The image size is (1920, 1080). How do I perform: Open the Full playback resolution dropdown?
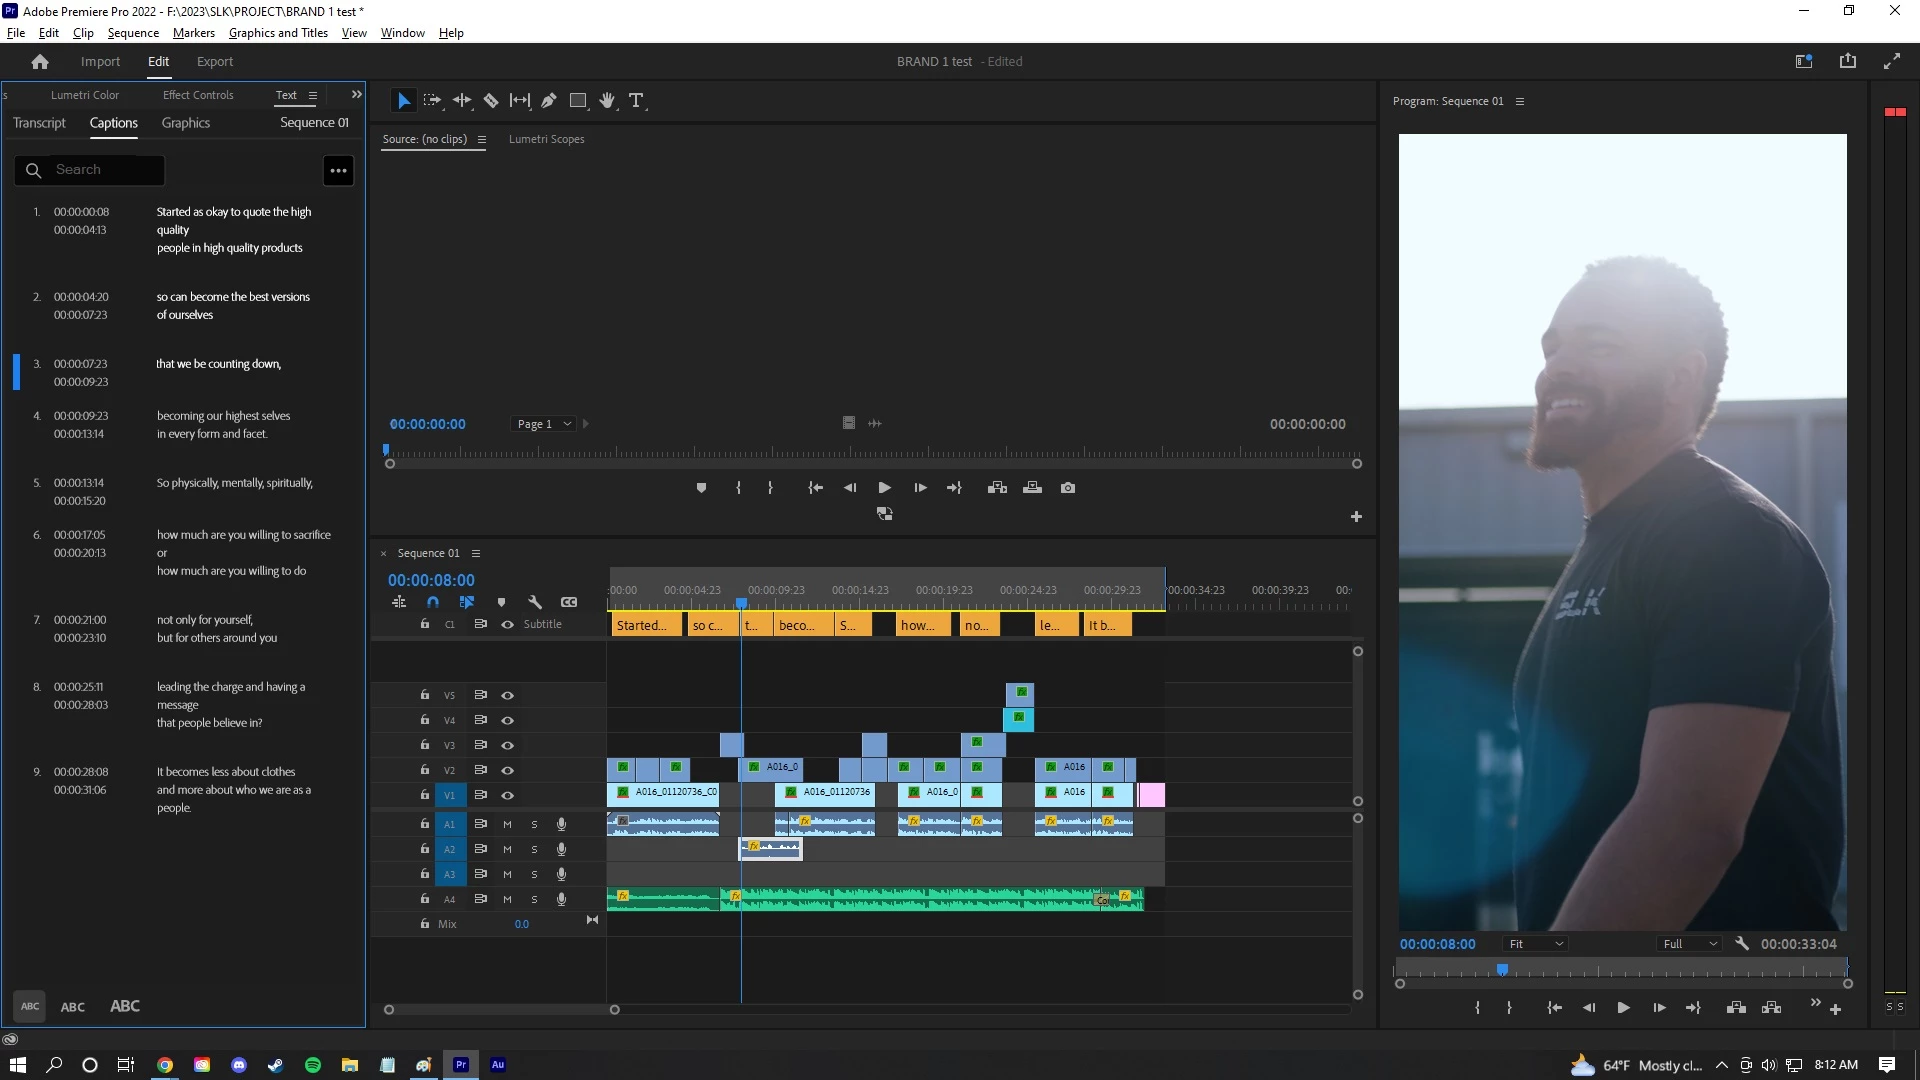pyautogui.click(x=1690, y=944)
